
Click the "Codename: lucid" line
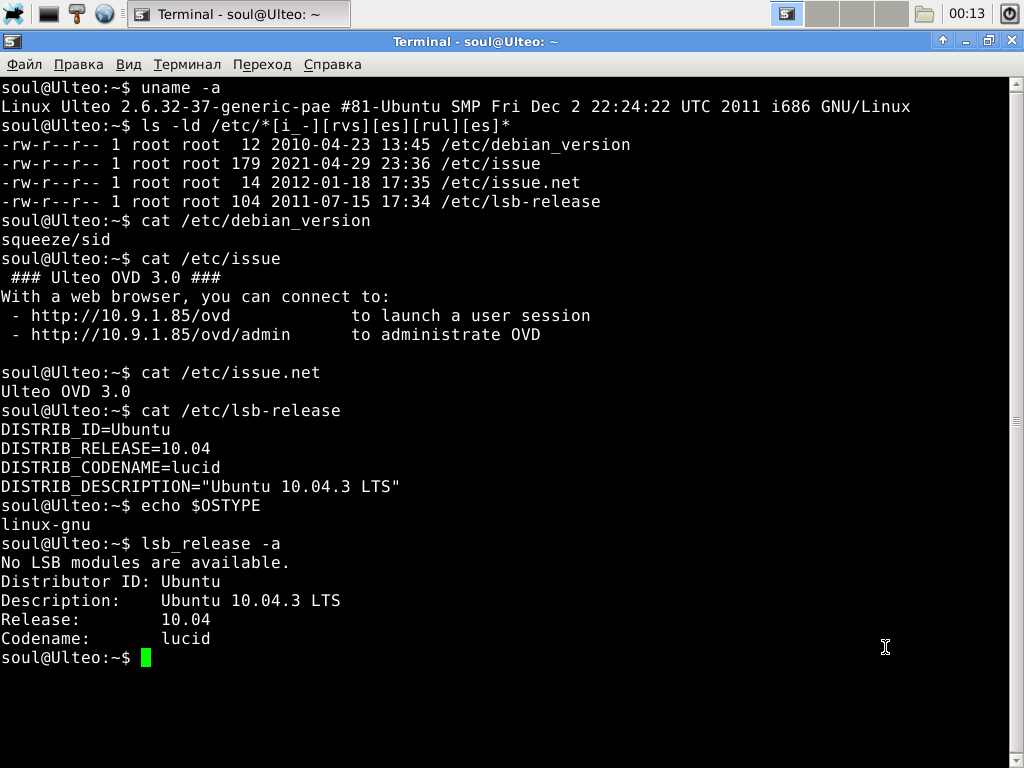tap(106, 639)
